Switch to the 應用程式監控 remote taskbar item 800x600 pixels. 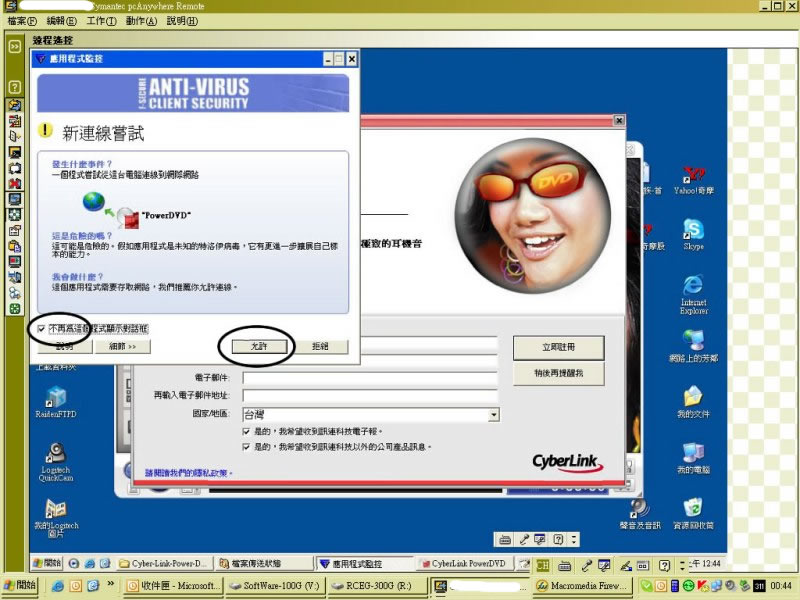click(x=364, y=563)
